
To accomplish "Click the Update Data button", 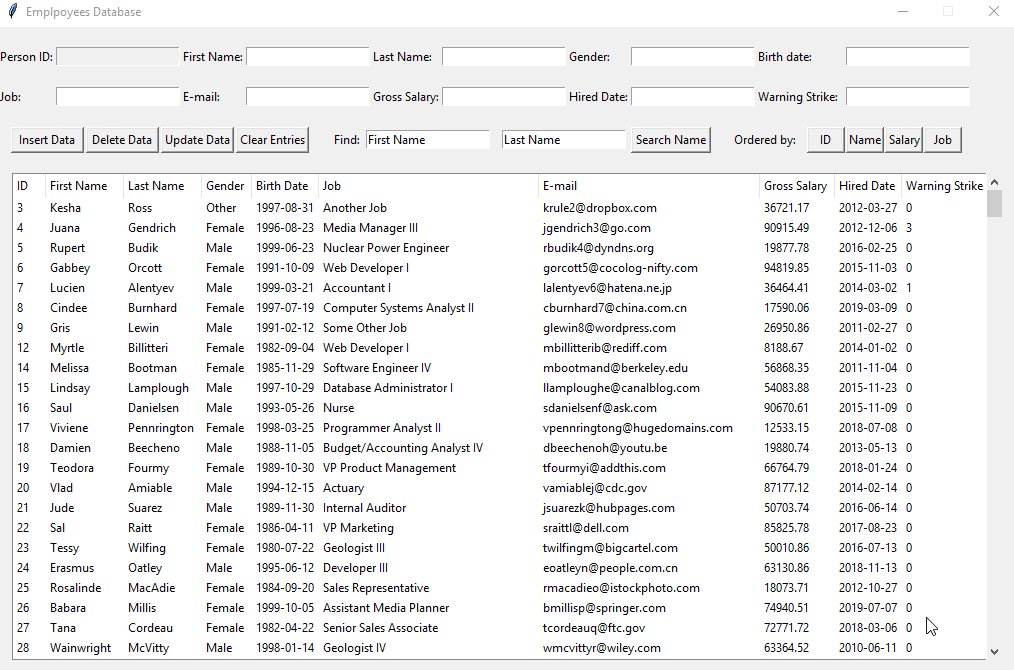I will 196,140.
